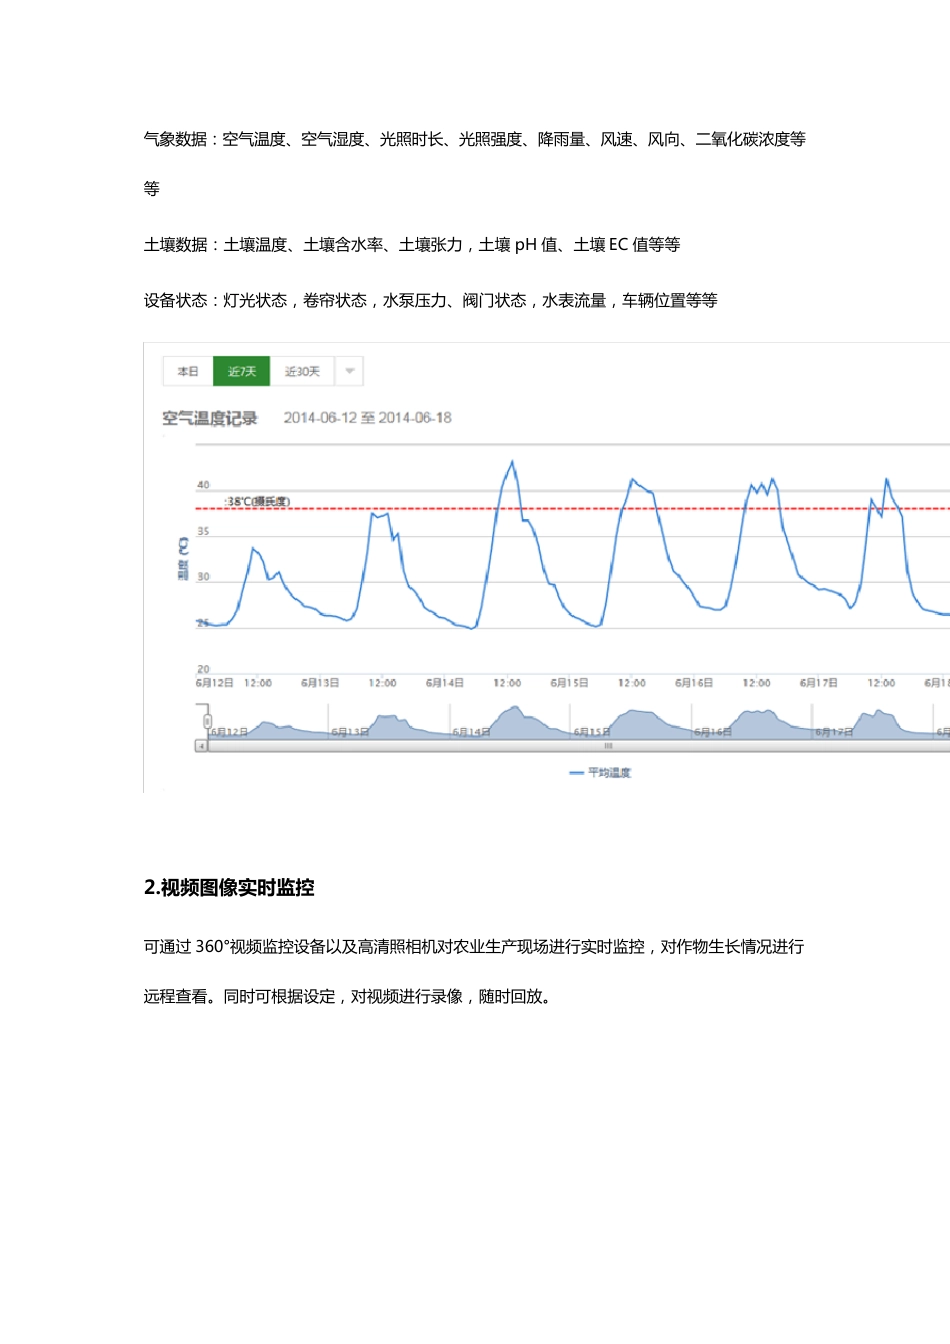
Task: Click the y-axis value 35
Action: pyautogui.click(x=203, y=531)
